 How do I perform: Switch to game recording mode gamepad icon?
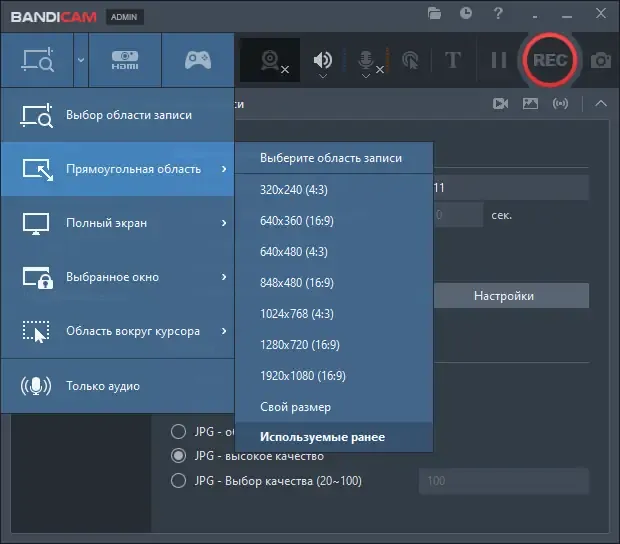click(197, 60)
